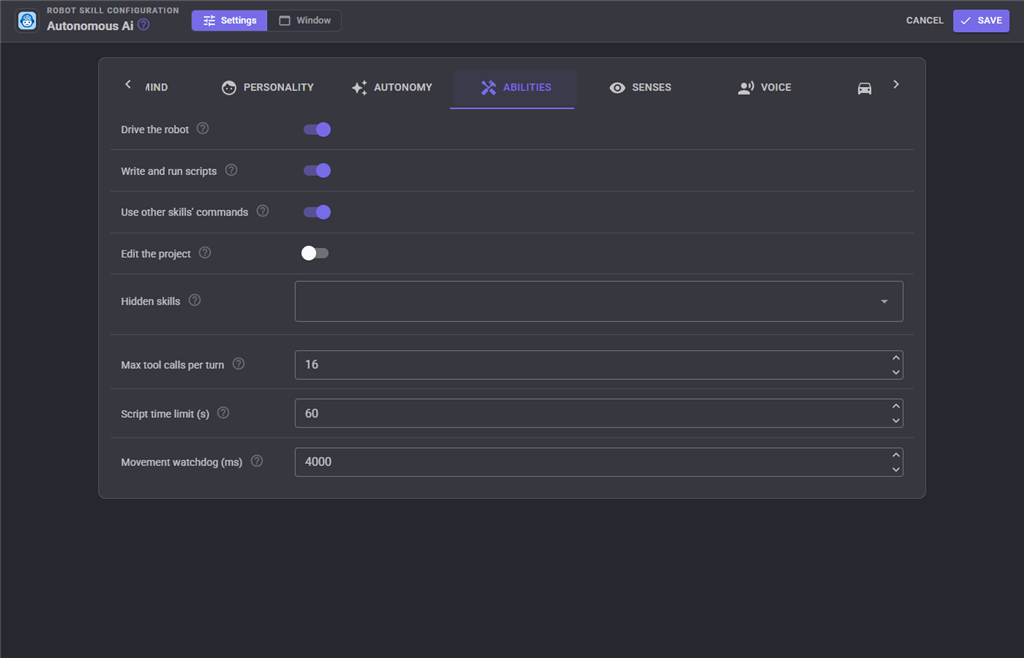Increase Movement watchdog value
The height and width of the screenshot is (658, 1024).
pyautogui.click(x=896, y=455)
